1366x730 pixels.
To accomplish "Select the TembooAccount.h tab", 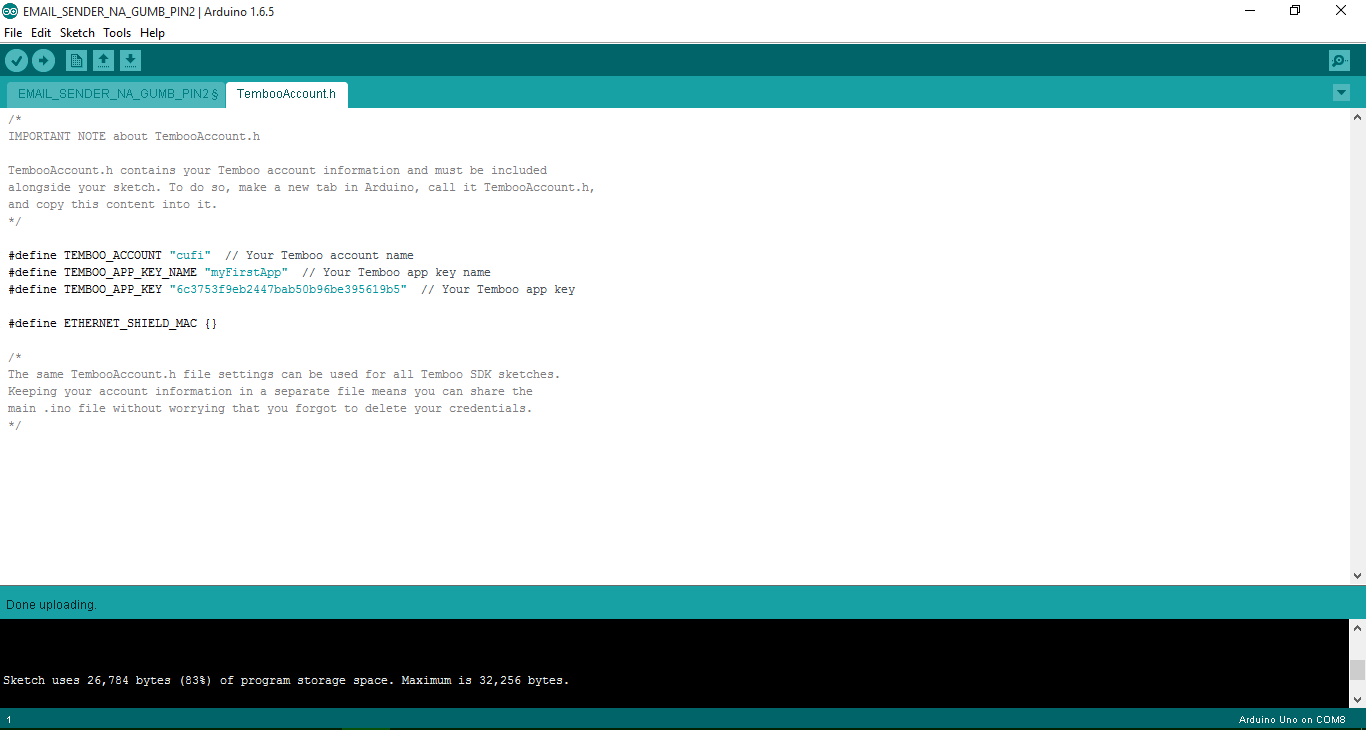I will pyautogui.click(x=286, y=94).
